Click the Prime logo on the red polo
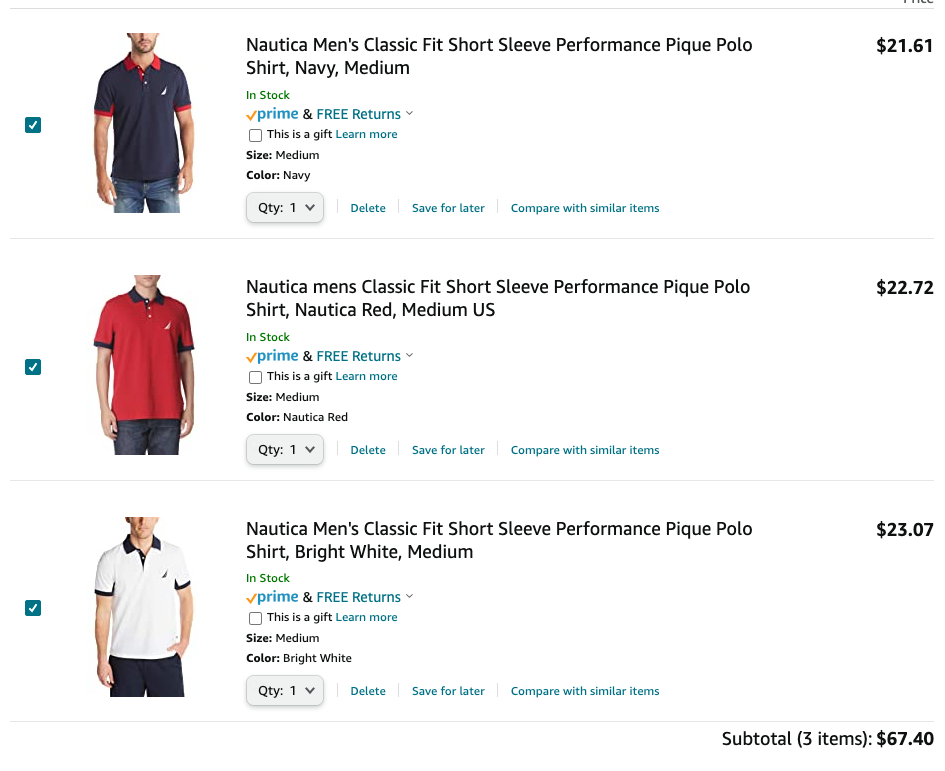The image size is (945, 771). point(273,356)
